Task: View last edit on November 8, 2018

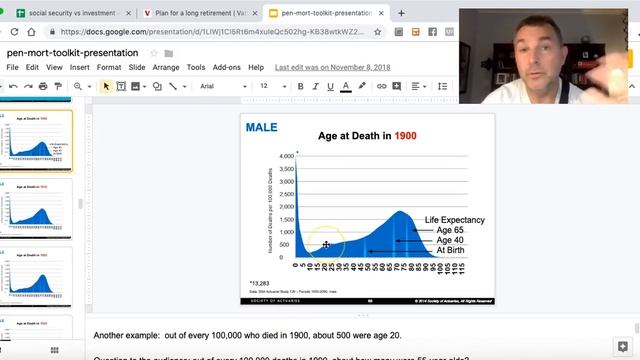Action: 332,67
